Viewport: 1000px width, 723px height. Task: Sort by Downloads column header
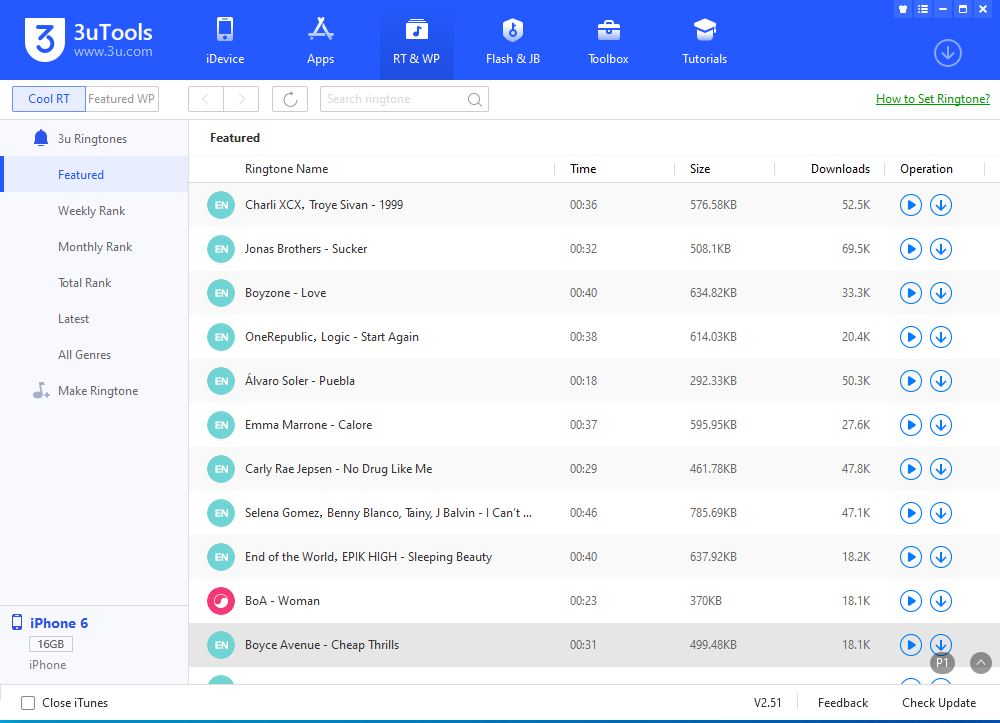839,169
